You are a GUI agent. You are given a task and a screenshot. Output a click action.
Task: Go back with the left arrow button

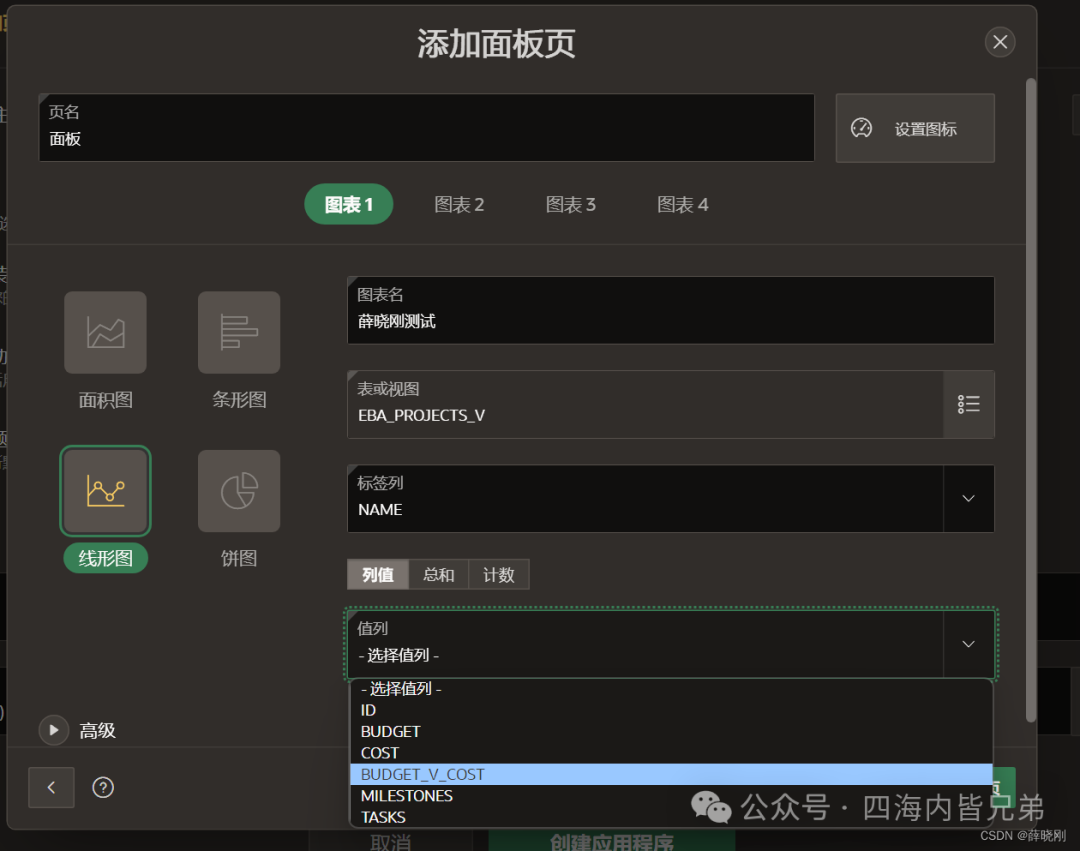coord(51,787)
